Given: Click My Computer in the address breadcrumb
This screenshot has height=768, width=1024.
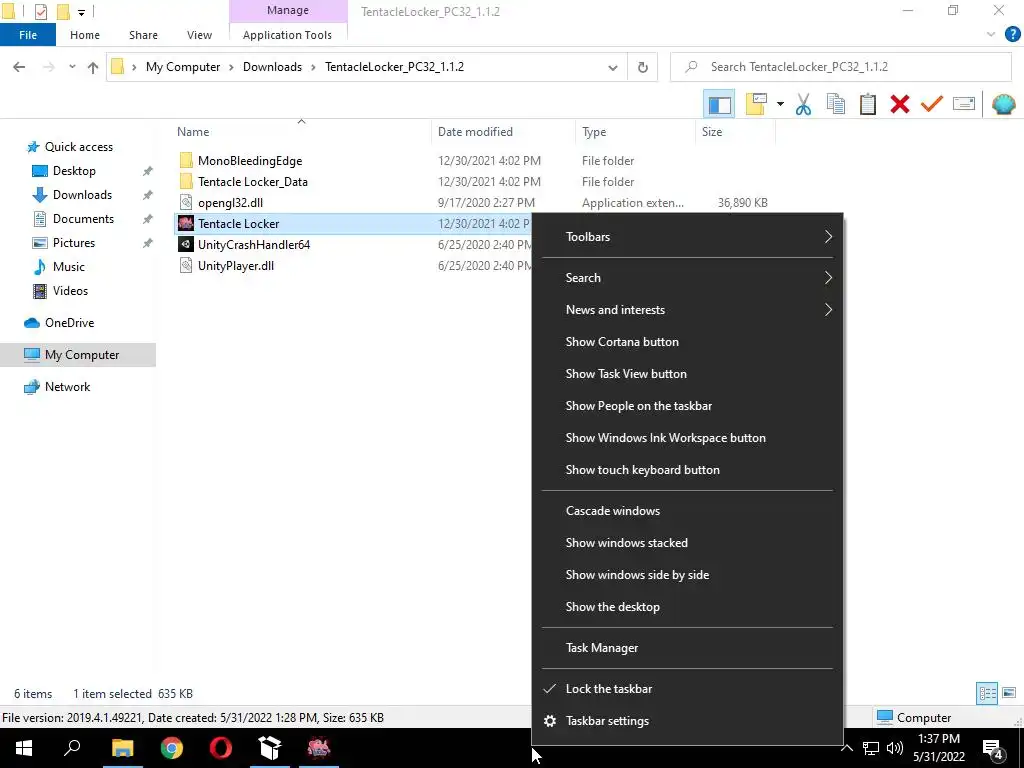Looking at the screenshot, I should [x=183, y=67].
